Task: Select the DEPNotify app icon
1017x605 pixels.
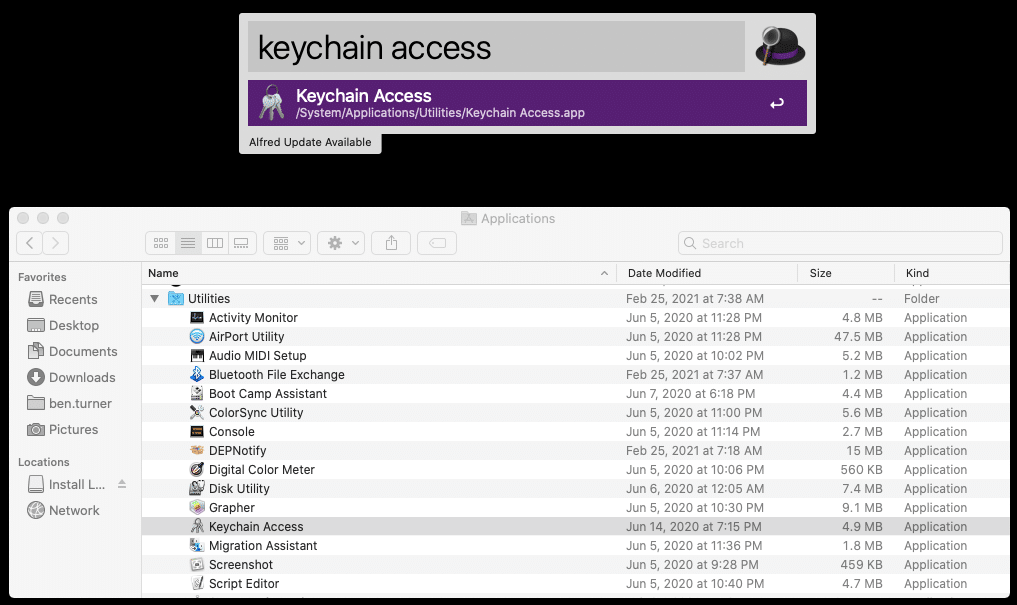Action: [x=197, y=450]
